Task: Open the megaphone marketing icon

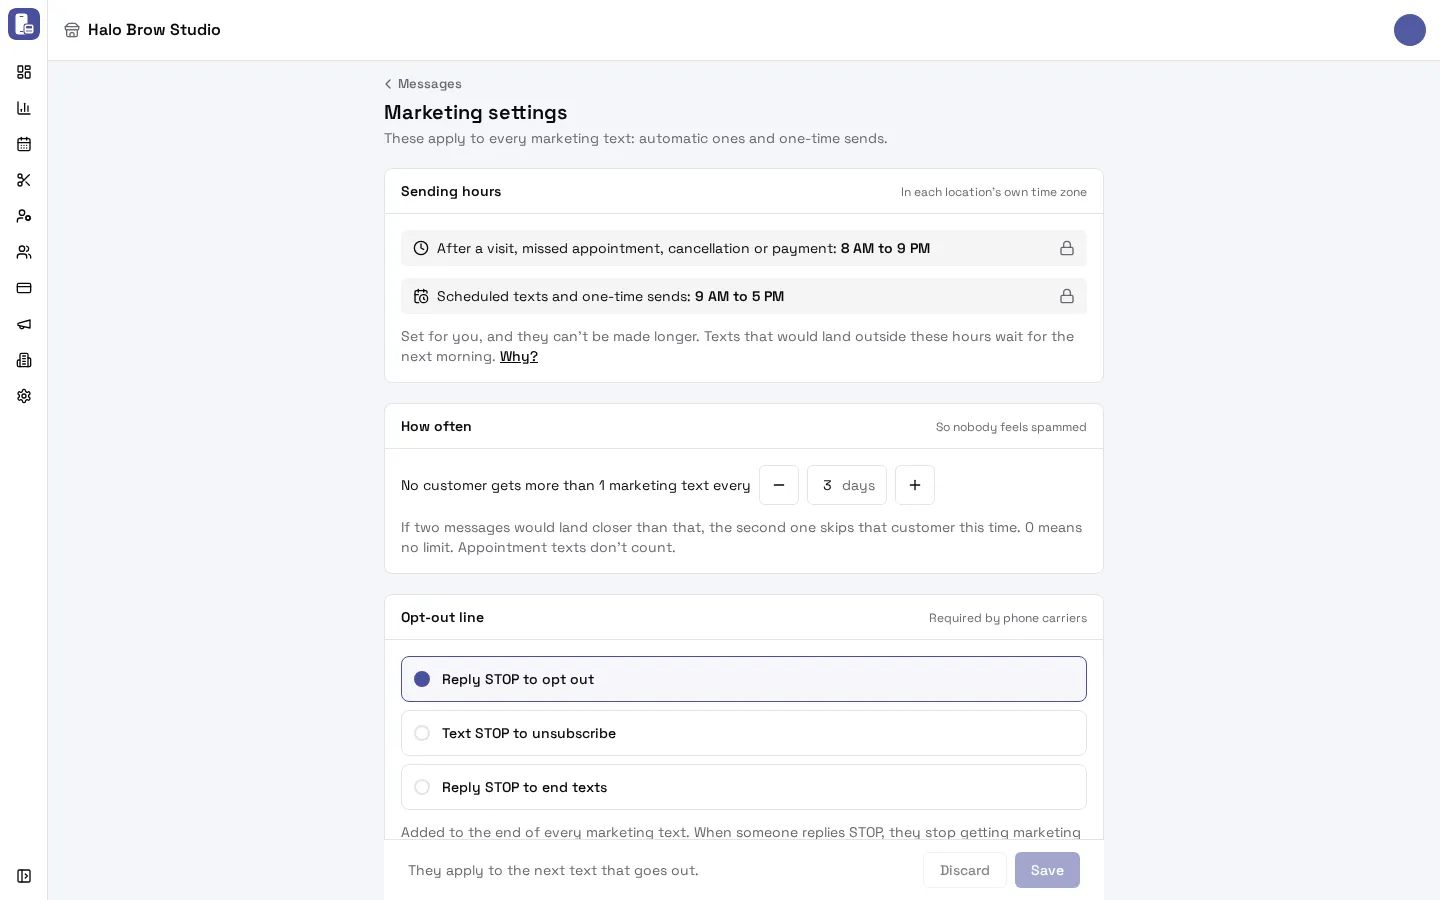Action: [x=24, y=324]
